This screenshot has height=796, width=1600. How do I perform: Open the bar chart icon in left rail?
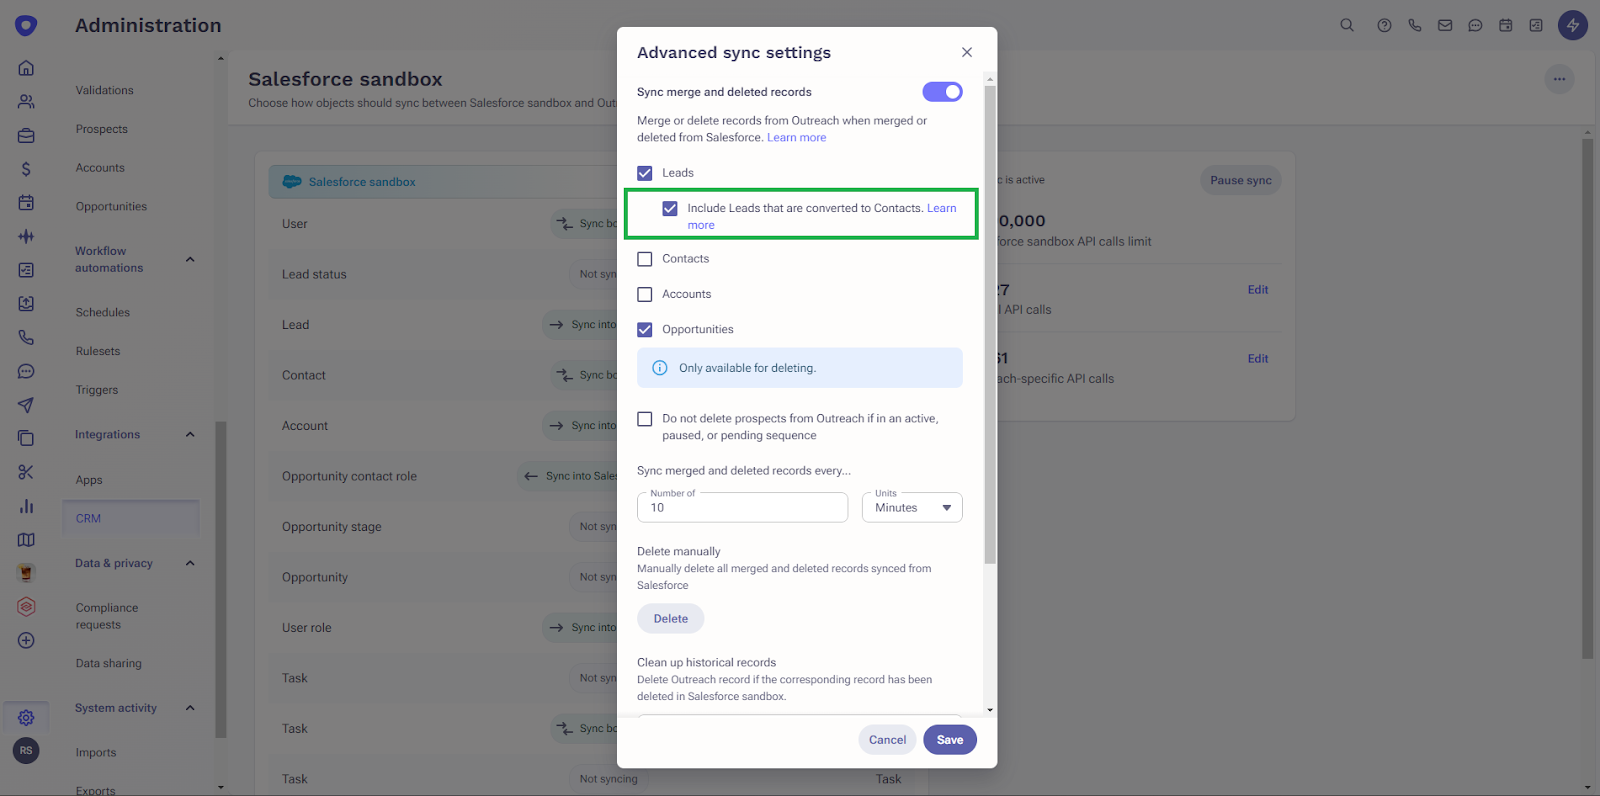26,506
